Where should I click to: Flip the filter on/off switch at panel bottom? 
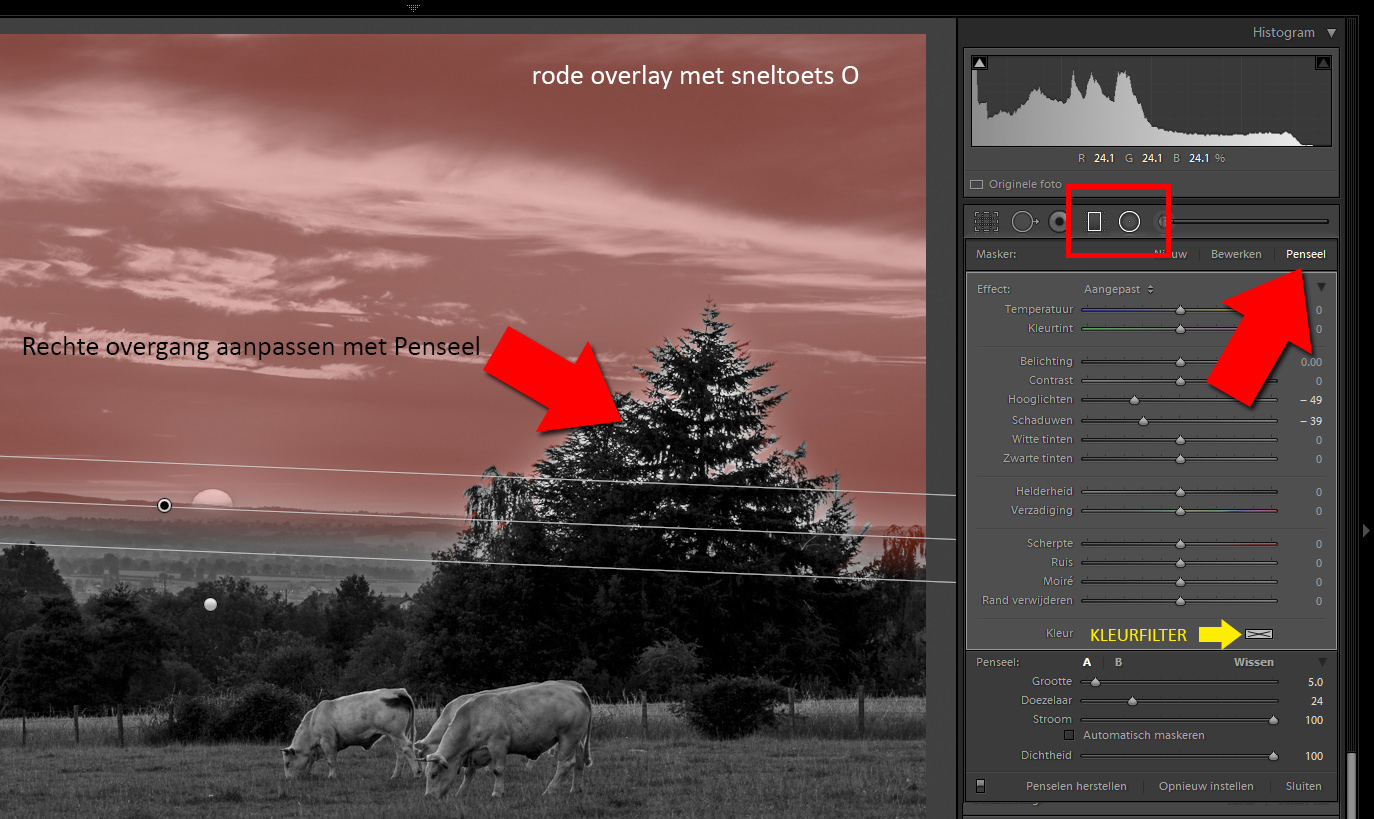(x=980, y=786)
